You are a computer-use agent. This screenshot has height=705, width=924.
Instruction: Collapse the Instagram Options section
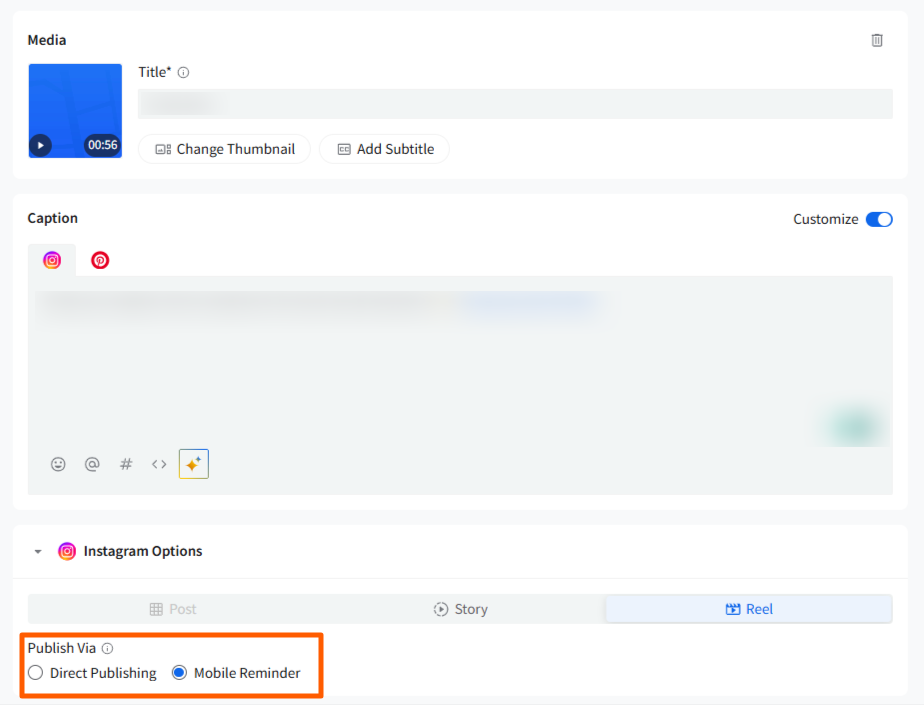(38, 552)
